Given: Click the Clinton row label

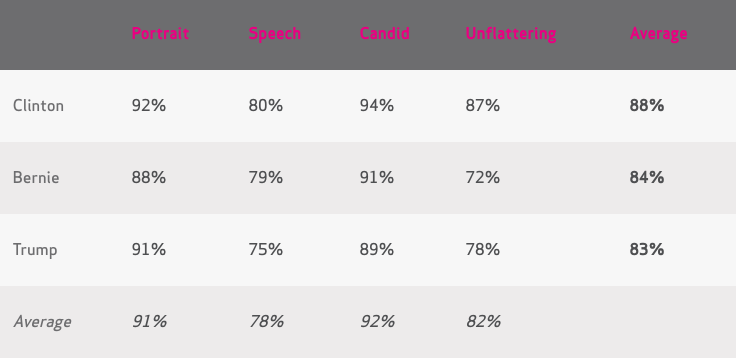Looking at the screenshot, I should click(38, 105).
